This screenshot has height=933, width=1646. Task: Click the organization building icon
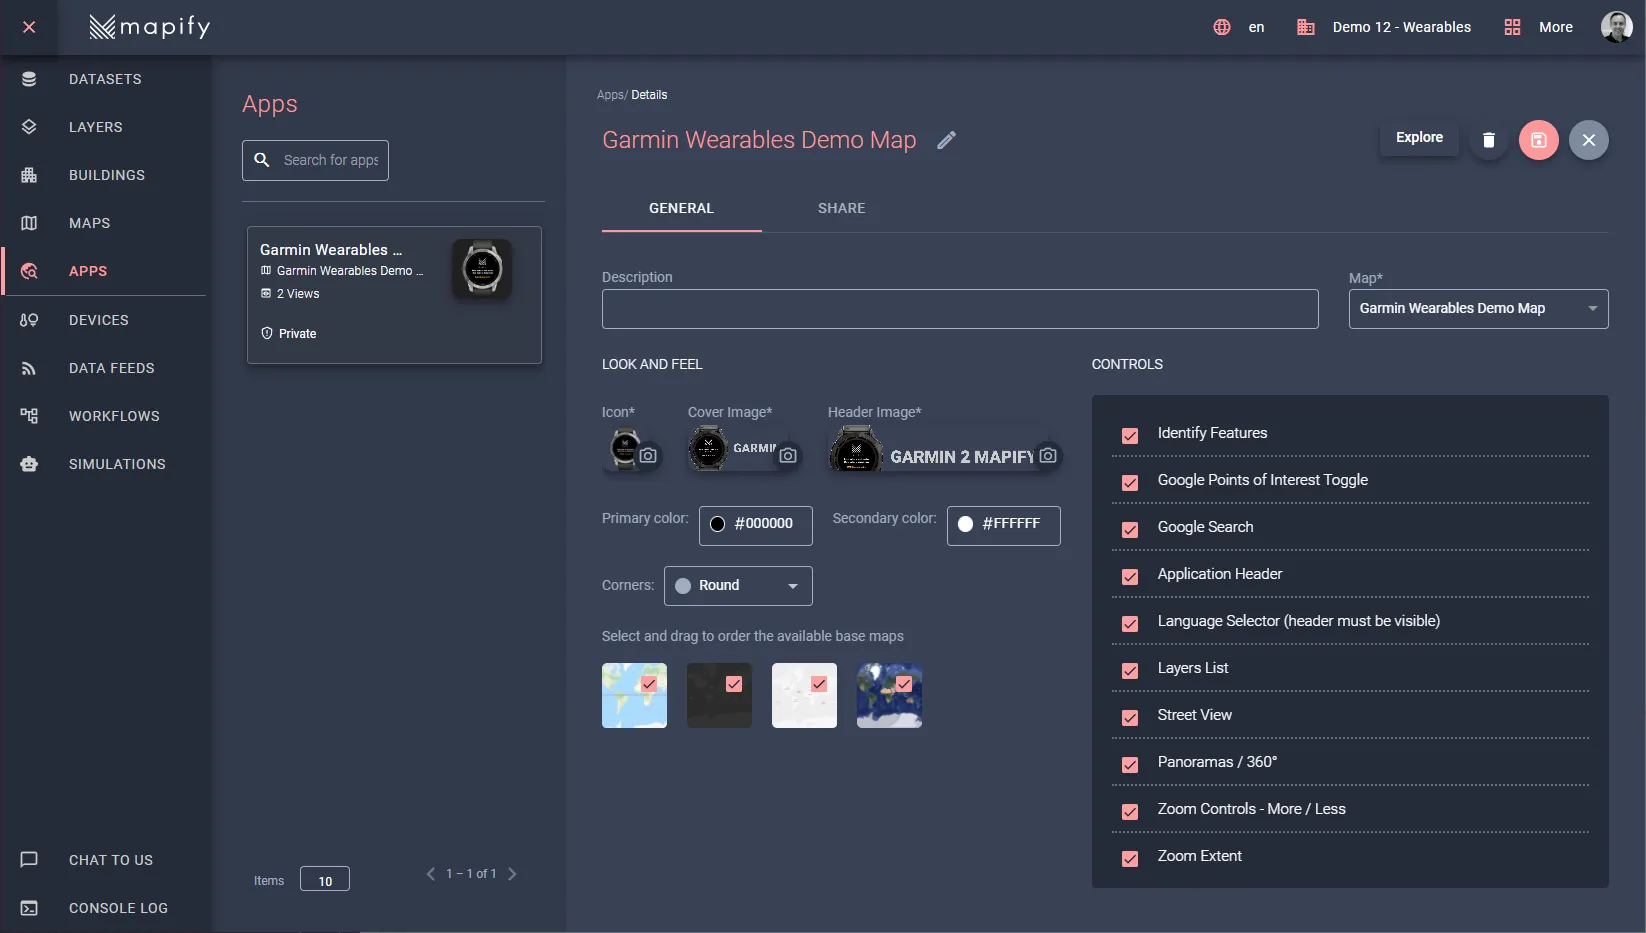1306,27
